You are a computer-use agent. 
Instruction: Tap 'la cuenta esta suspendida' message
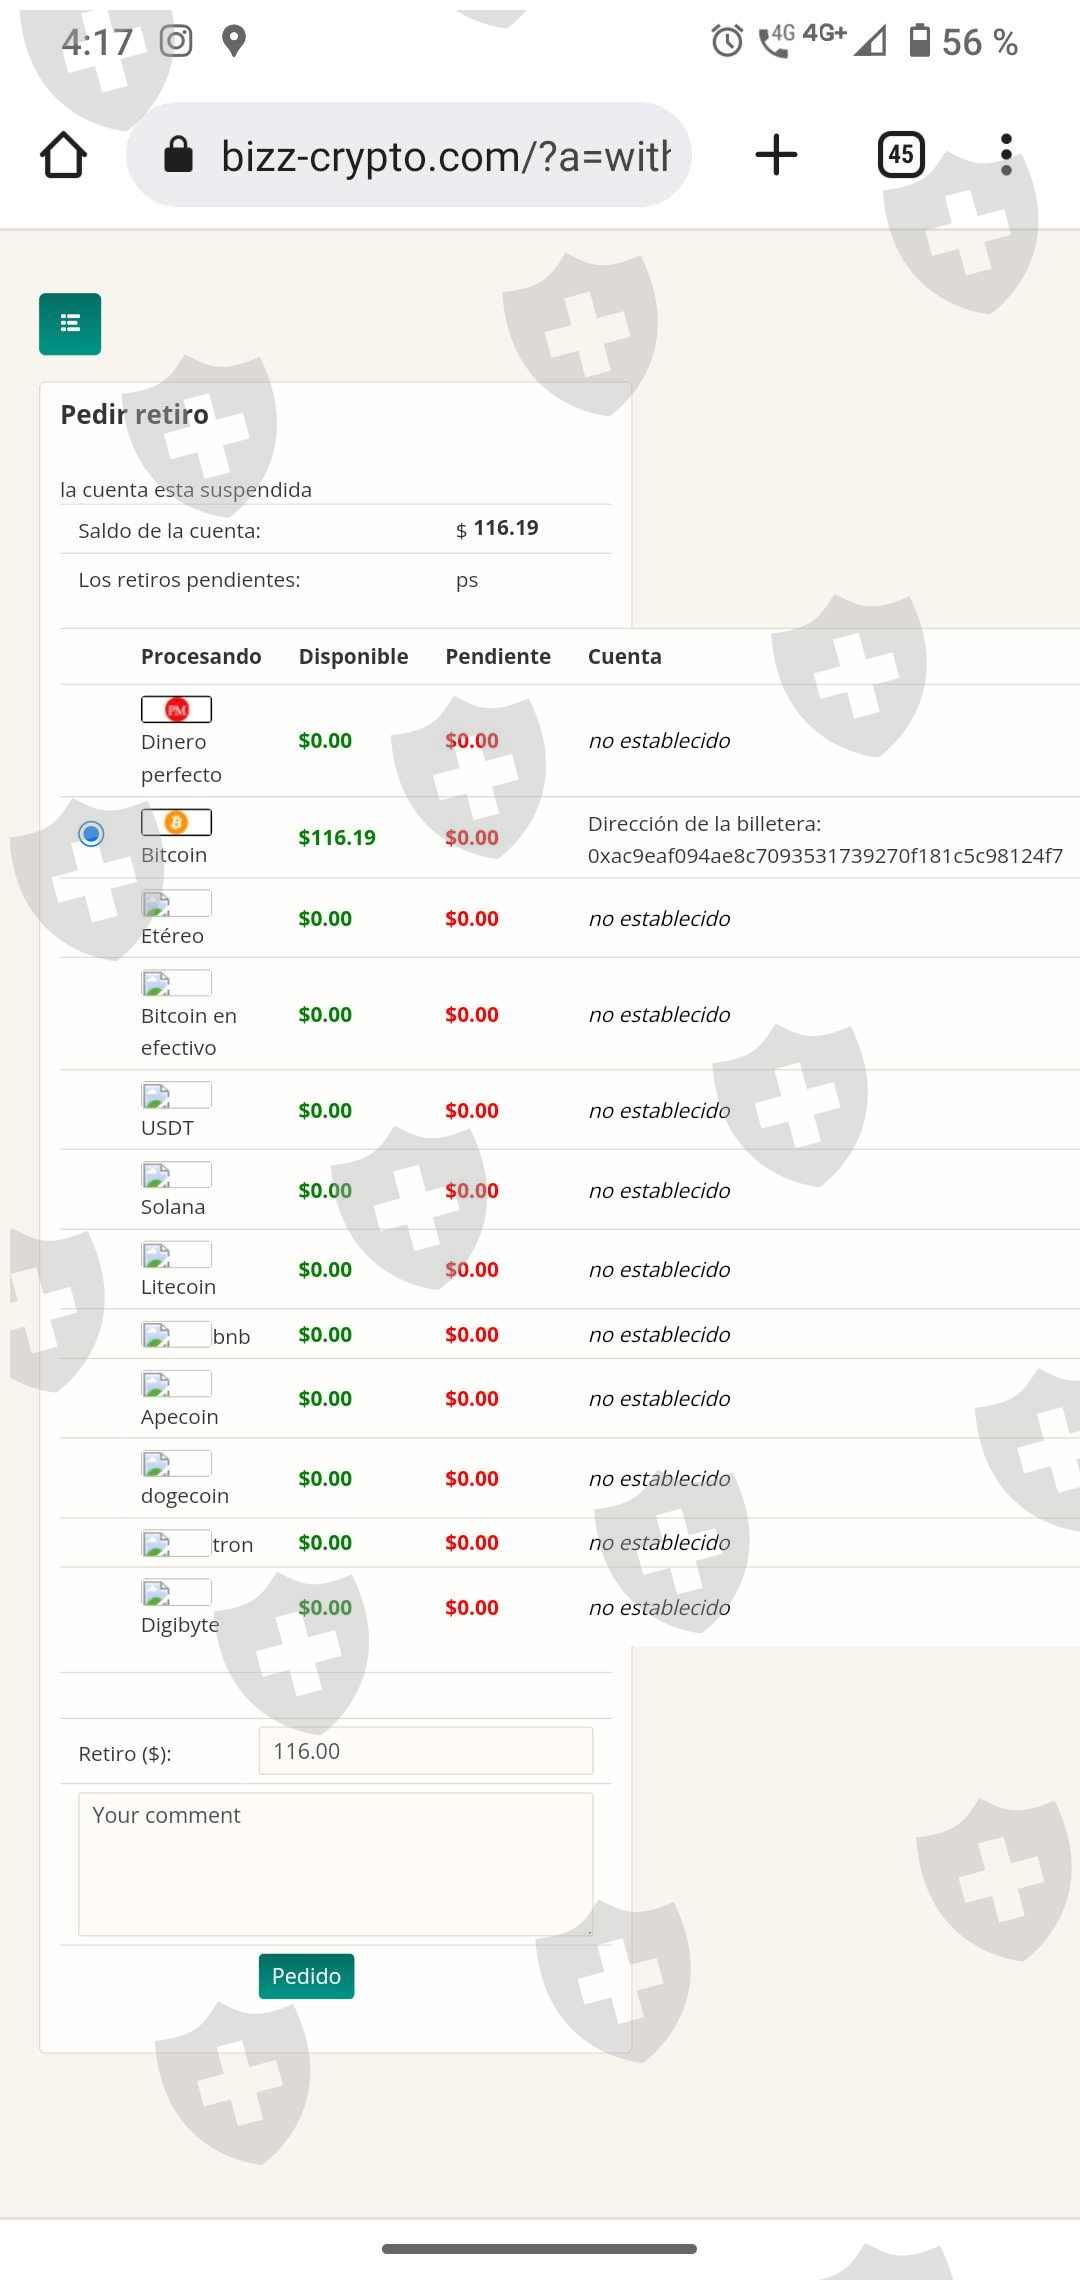pyautogui.click(x=186, y=489)
